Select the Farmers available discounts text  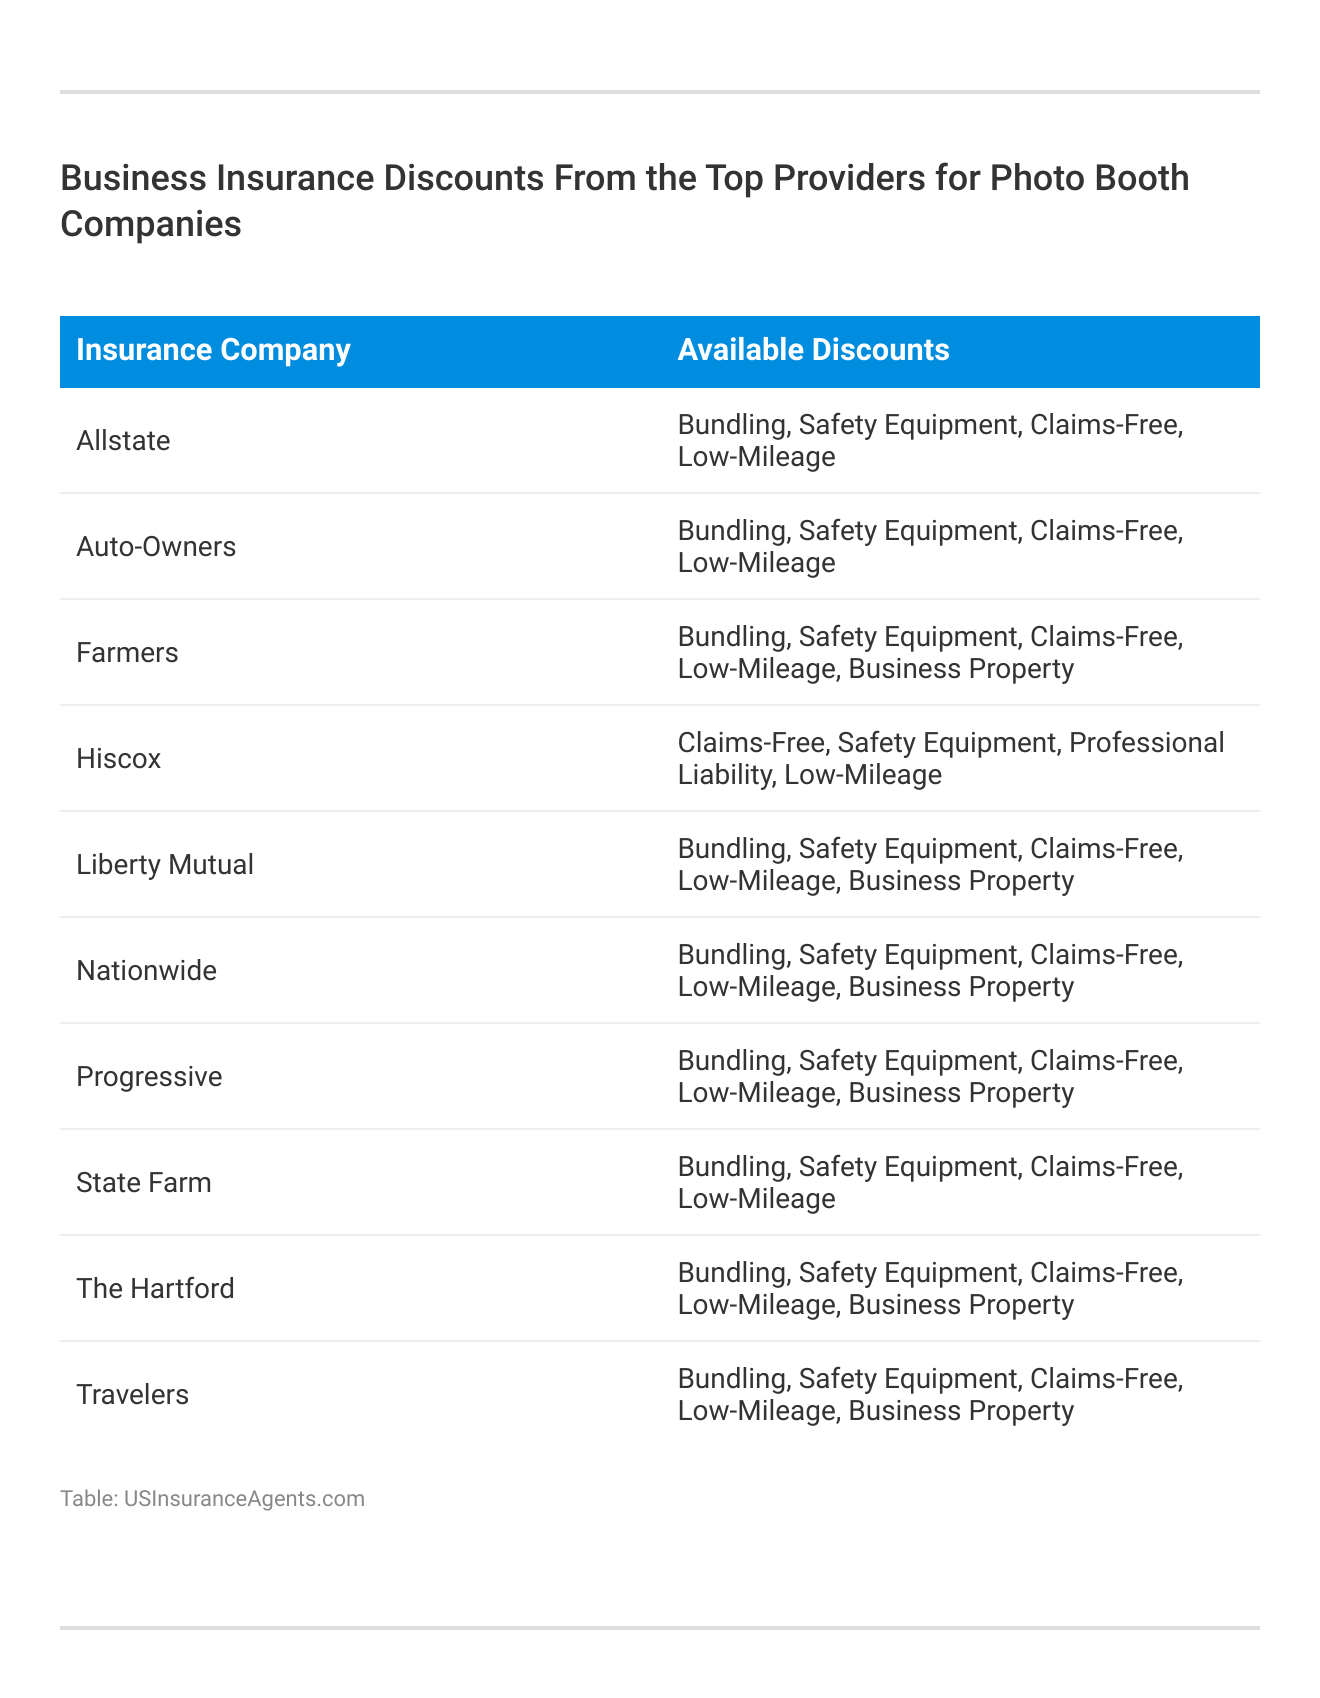pos(930,653)
